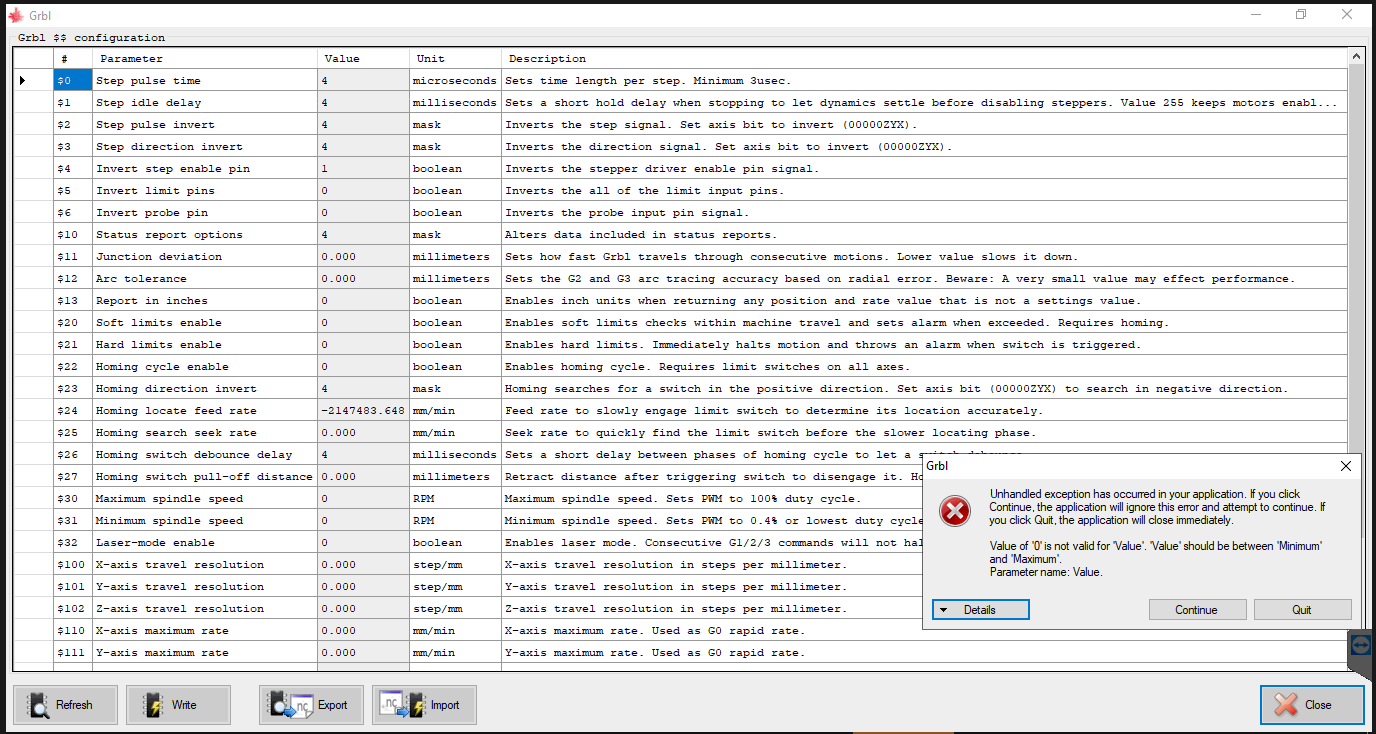Image resolution: width=1376 pixels, height=734 pixels.
Task: Click the TeamViewer side panel icon
Action: 1361,645
